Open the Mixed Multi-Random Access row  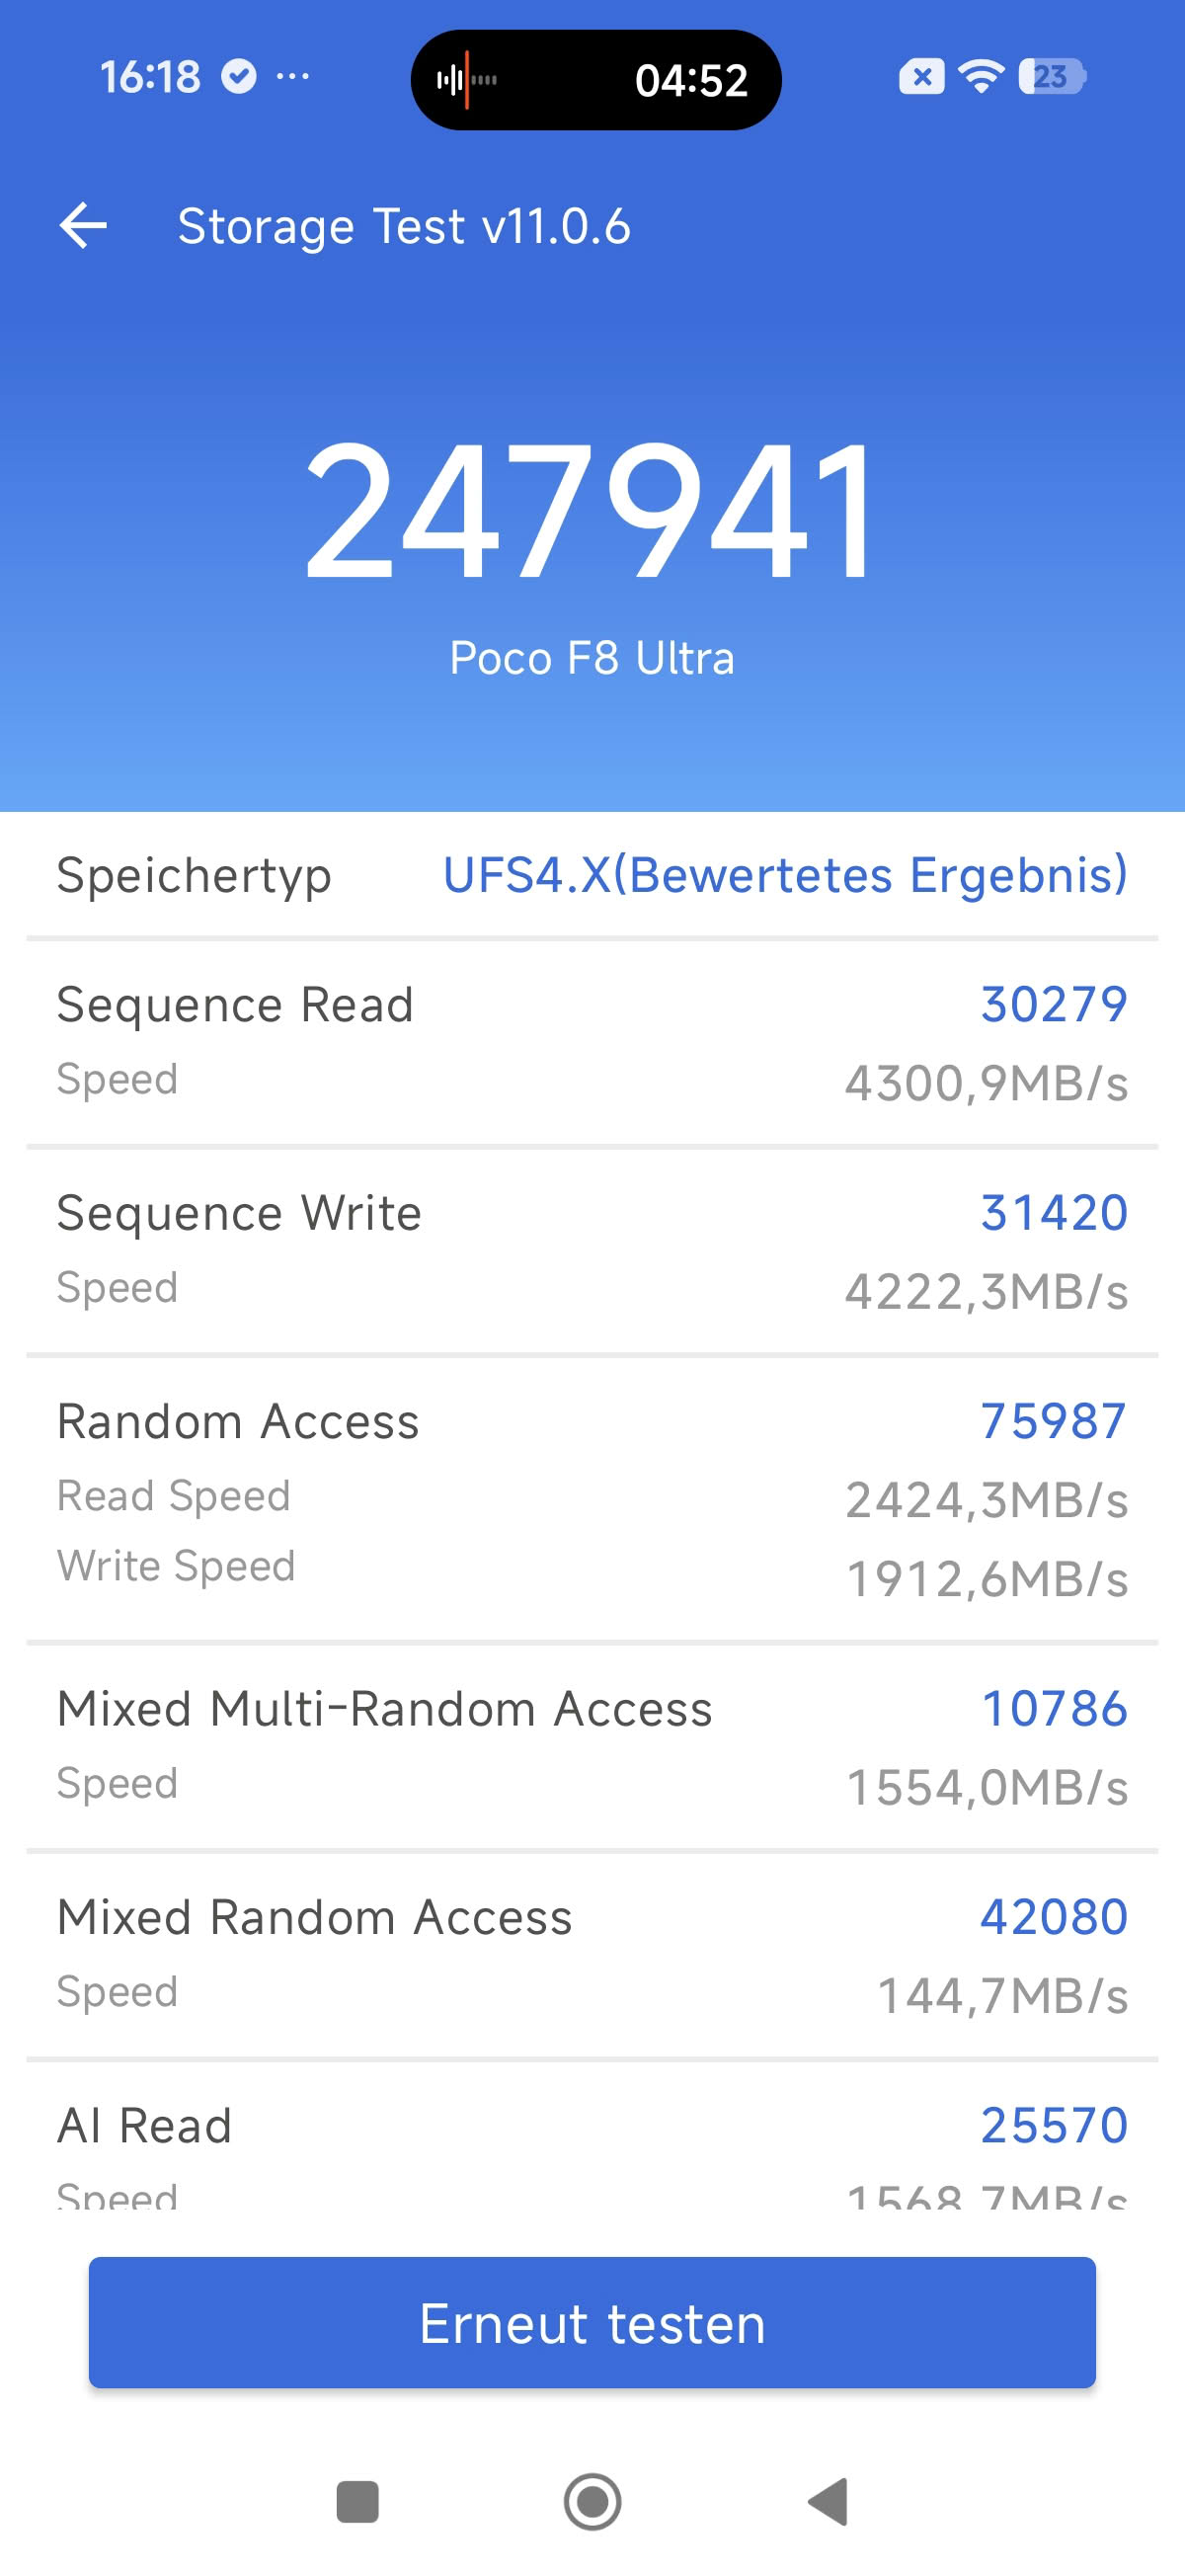592,1745
